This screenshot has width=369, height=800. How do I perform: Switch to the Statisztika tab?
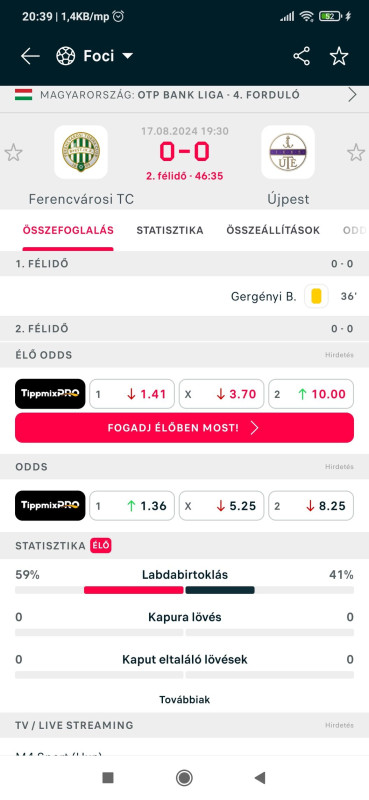point(169,230)
